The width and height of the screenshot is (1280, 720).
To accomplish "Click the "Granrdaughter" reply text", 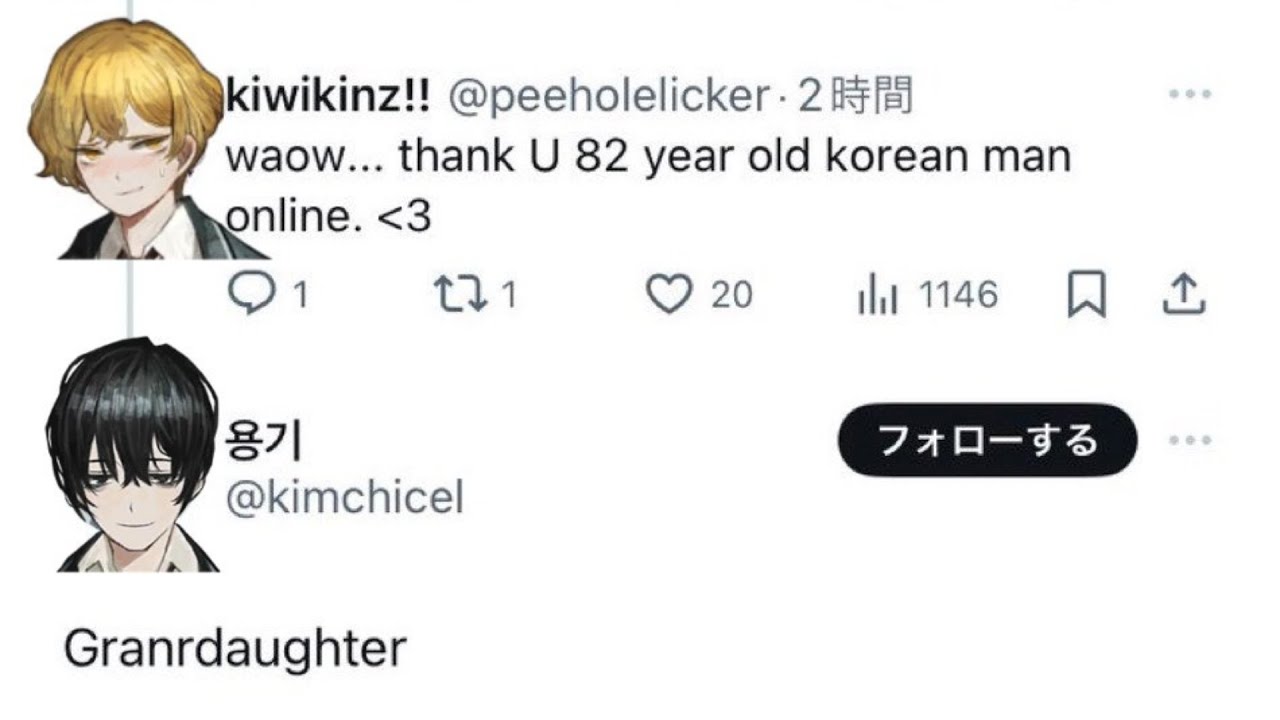I will click(235, 649).
